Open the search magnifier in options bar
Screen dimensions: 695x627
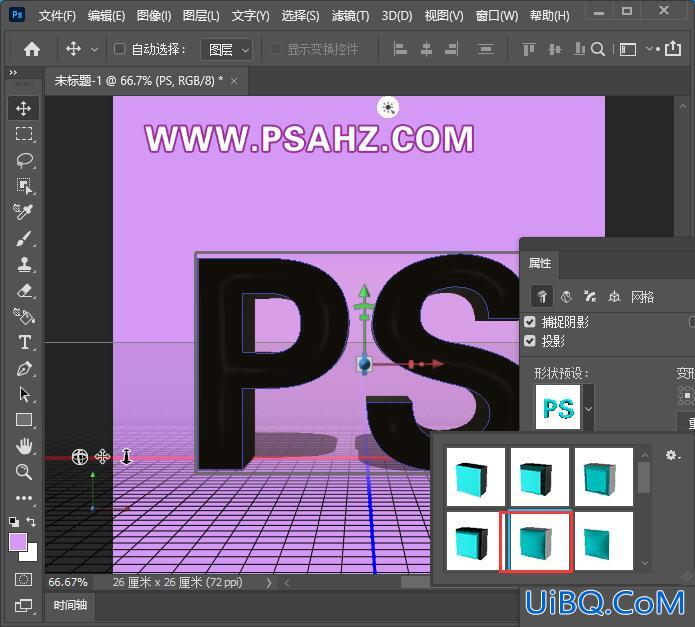pyautogui.click(x=598, y=49)
